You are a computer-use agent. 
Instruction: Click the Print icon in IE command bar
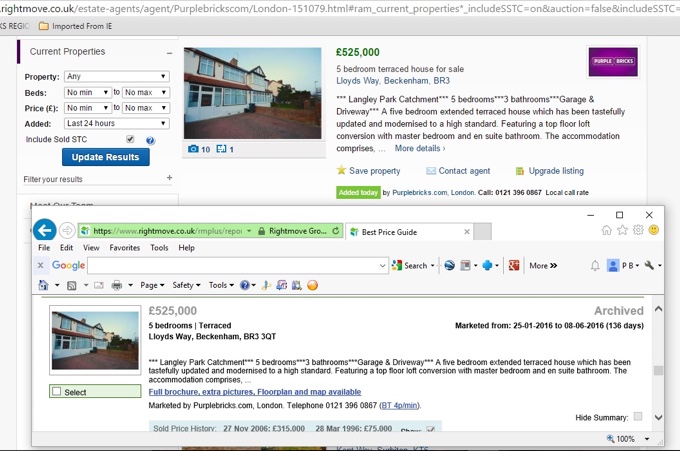[117, 285]
